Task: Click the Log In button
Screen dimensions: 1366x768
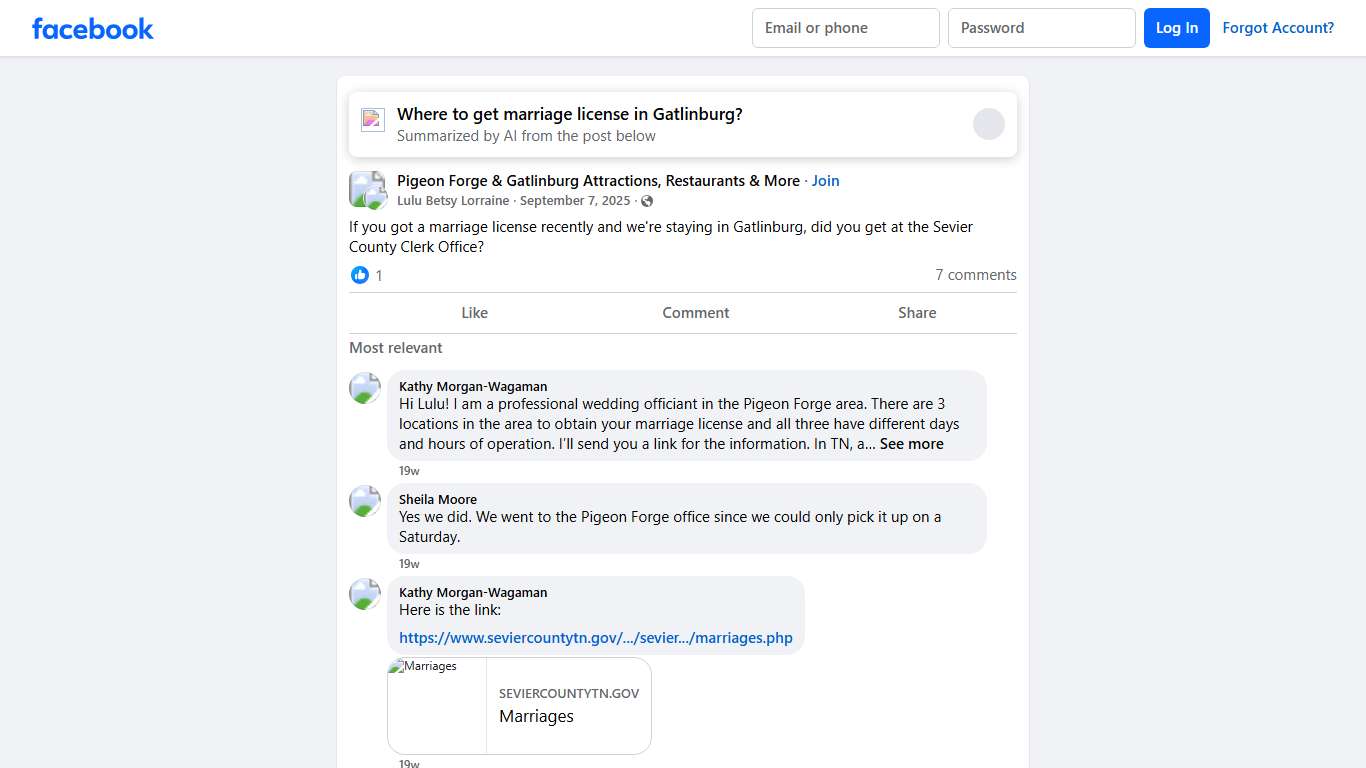Action: (x=1176, y=28)
